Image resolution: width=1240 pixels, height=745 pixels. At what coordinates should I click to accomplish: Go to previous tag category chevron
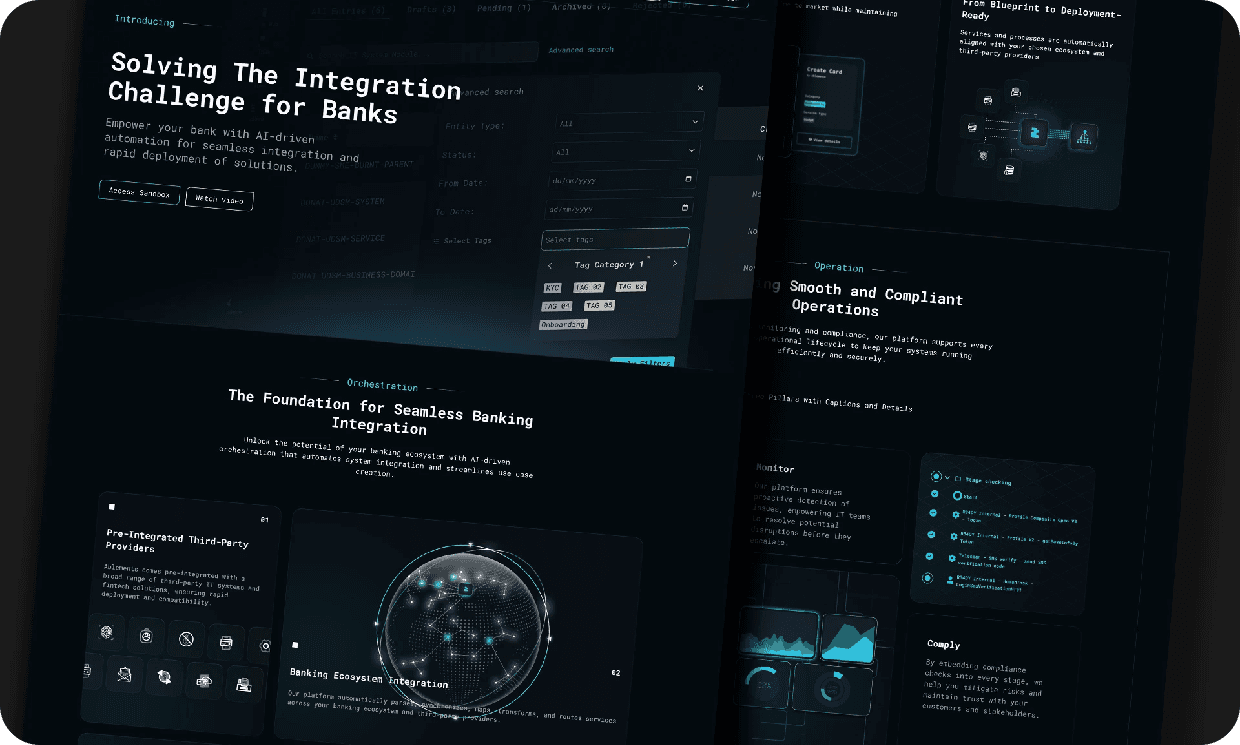point(549,265)
